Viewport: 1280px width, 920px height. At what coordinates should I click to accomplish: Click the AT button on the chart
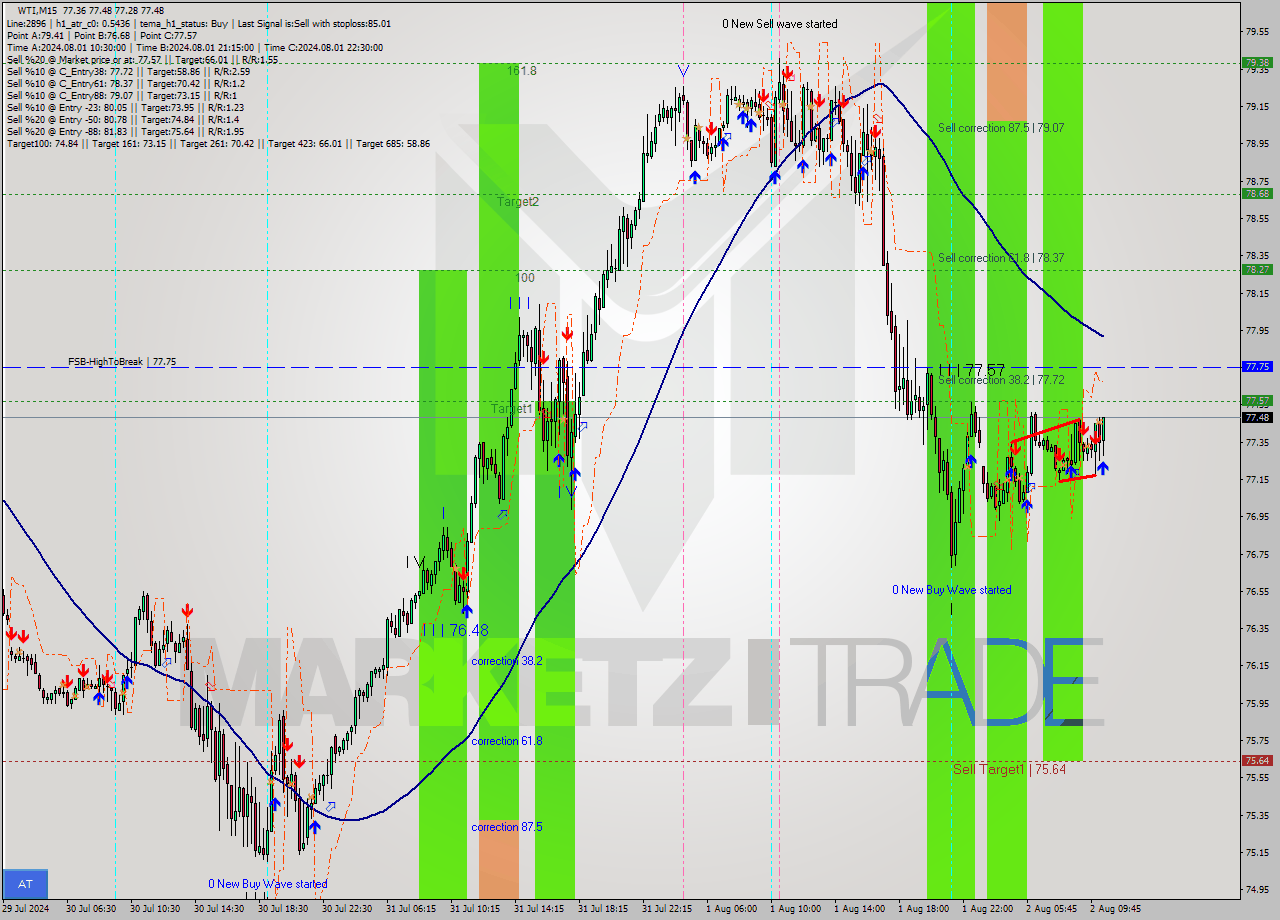tap(25, 884)
